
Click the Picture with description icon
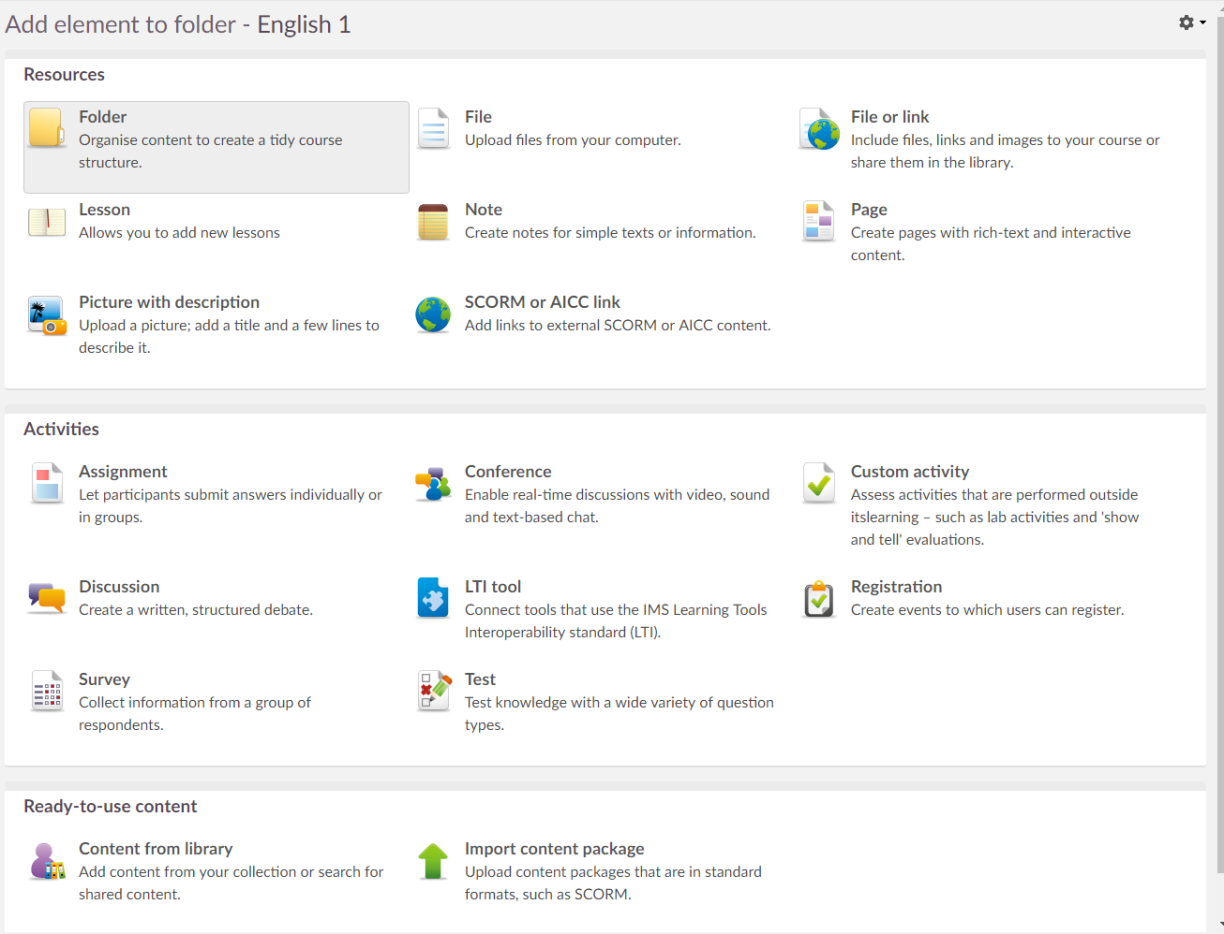47,315
